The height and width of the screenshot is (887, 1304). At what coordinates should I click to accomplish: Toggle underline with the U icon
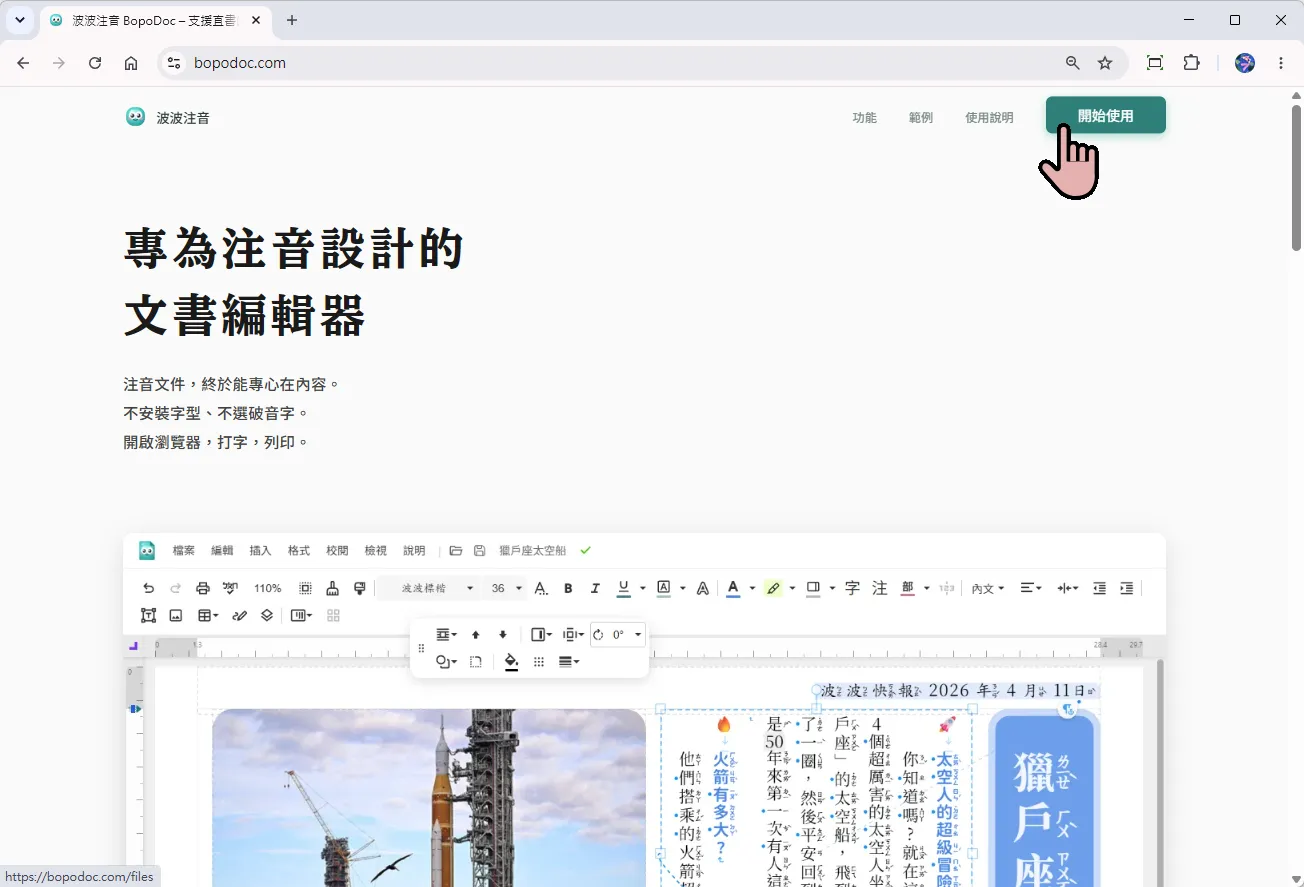click(x=624, y=588)
